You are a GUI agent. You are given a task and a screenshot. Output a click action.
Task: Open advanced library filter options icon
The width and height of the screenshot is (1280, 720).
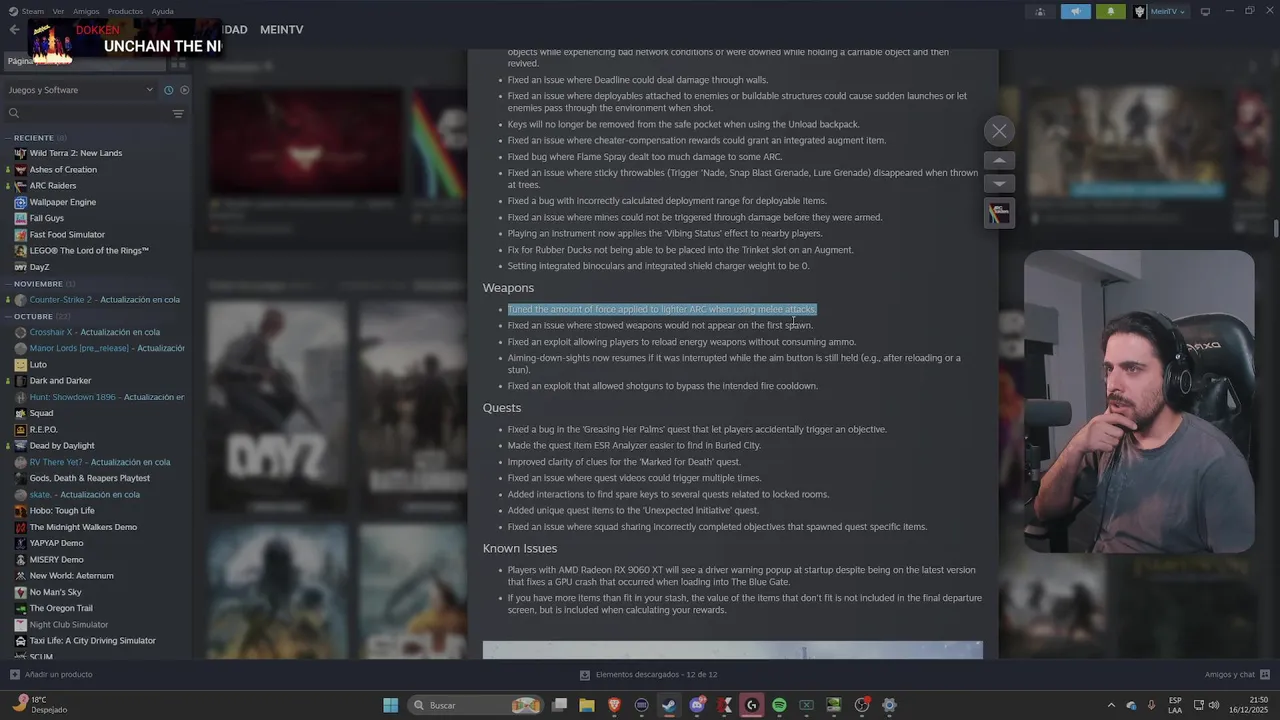tap(178, 113)
